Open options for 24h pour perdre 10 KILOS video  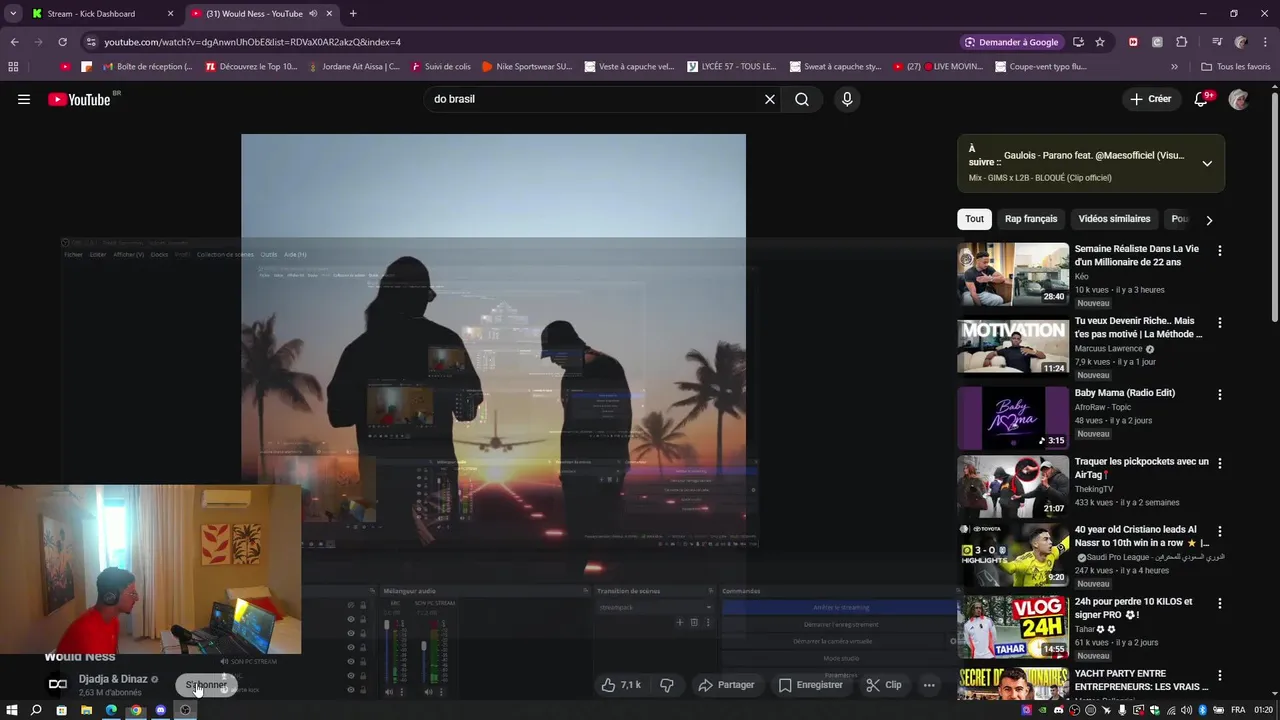click(1219, 604)
